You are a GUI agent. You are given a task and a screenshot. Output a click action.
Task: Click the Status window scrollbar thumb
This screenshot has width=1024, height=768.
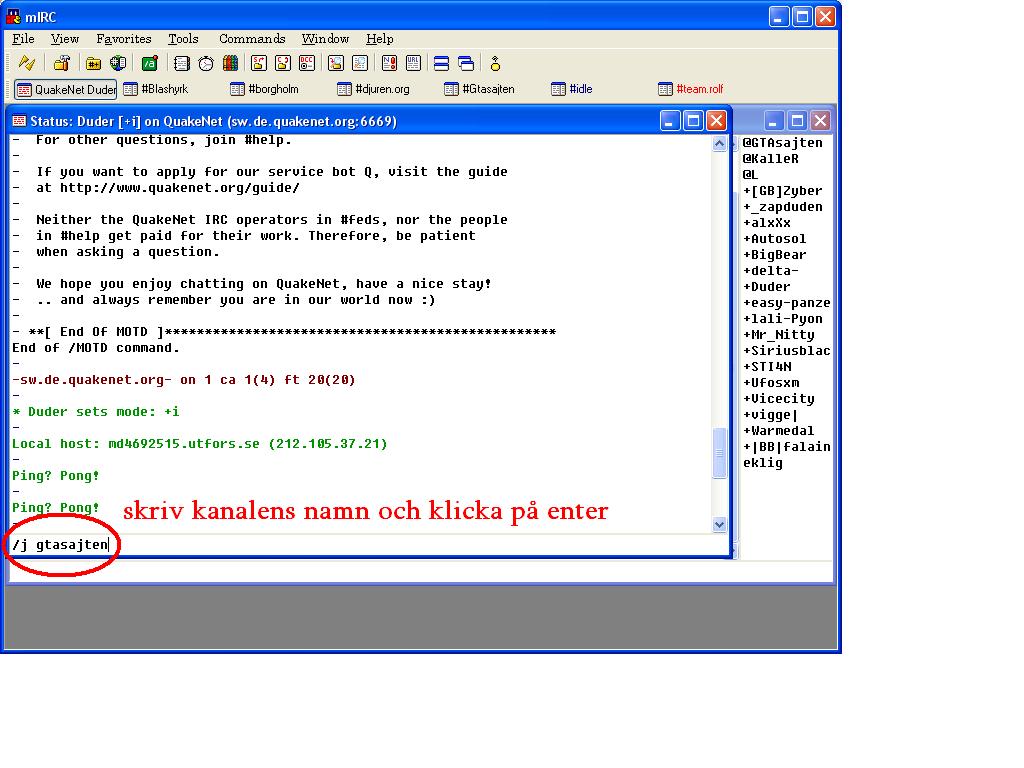(x=719, y=453)
